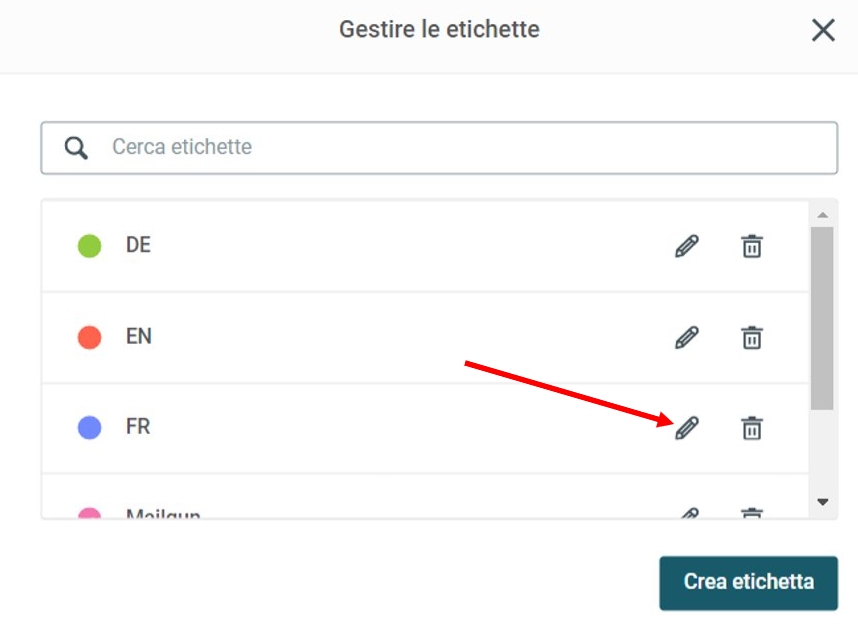Click the scrollbar down arrow
Image resolution: width=858 pixels, height=628 pixels.
822,502
